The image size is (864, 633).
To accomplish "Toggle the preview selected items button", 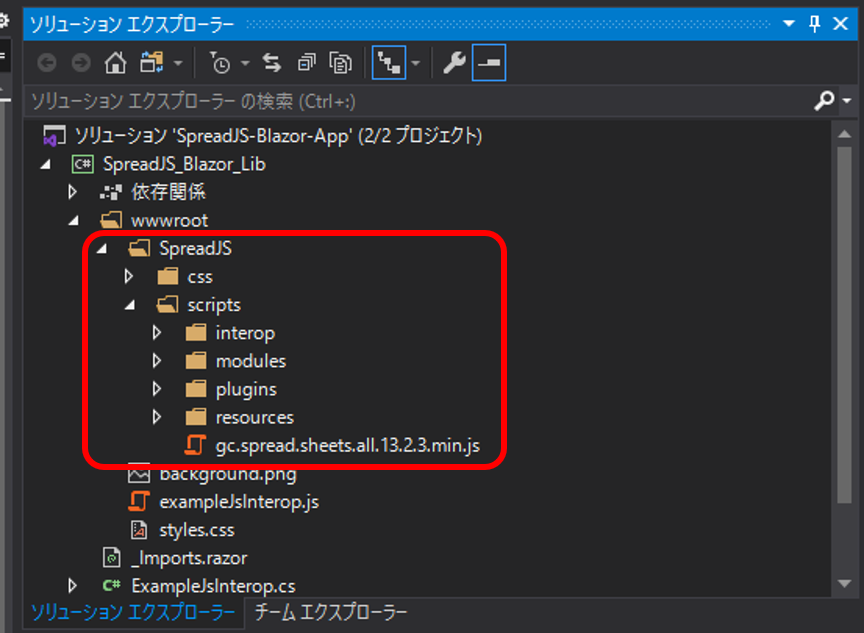I will 489,63.
